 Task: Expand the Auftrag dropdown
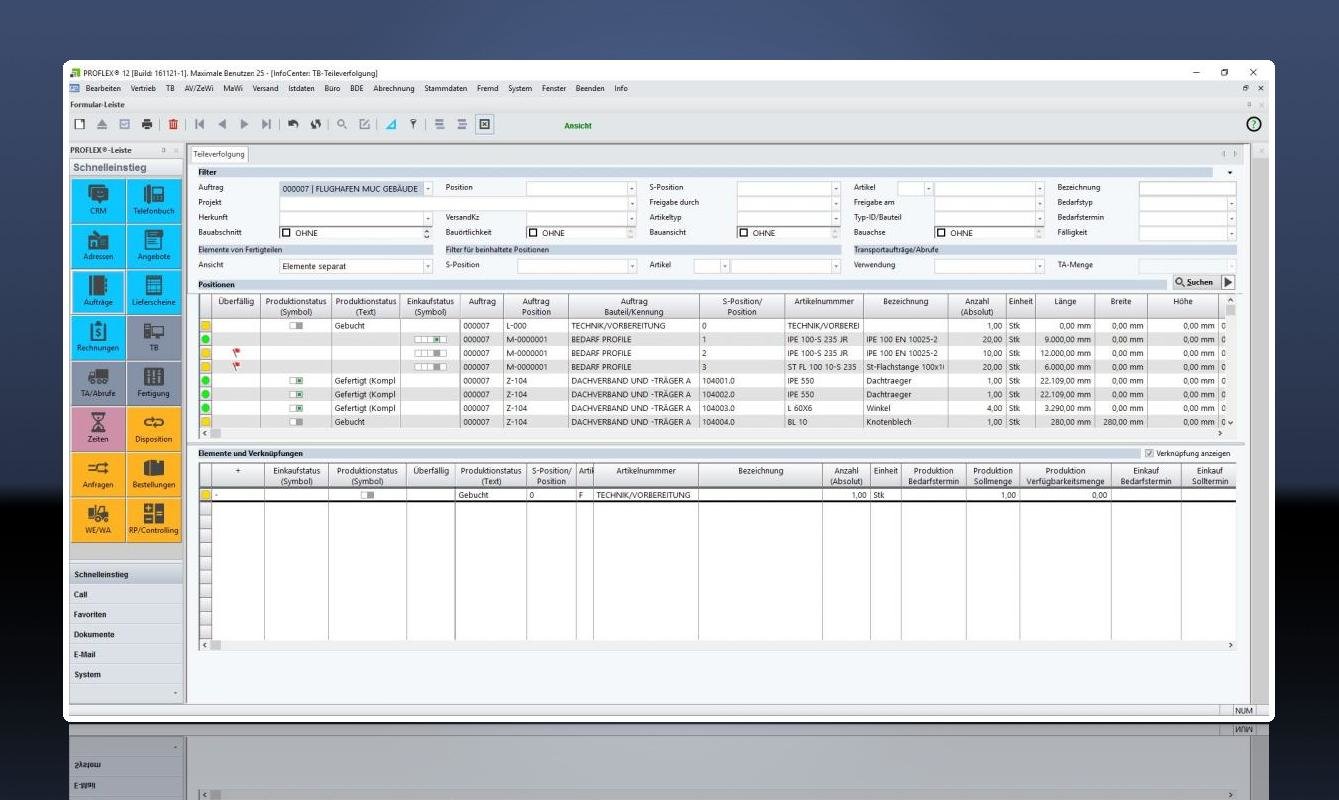click(x=428, y=188)
